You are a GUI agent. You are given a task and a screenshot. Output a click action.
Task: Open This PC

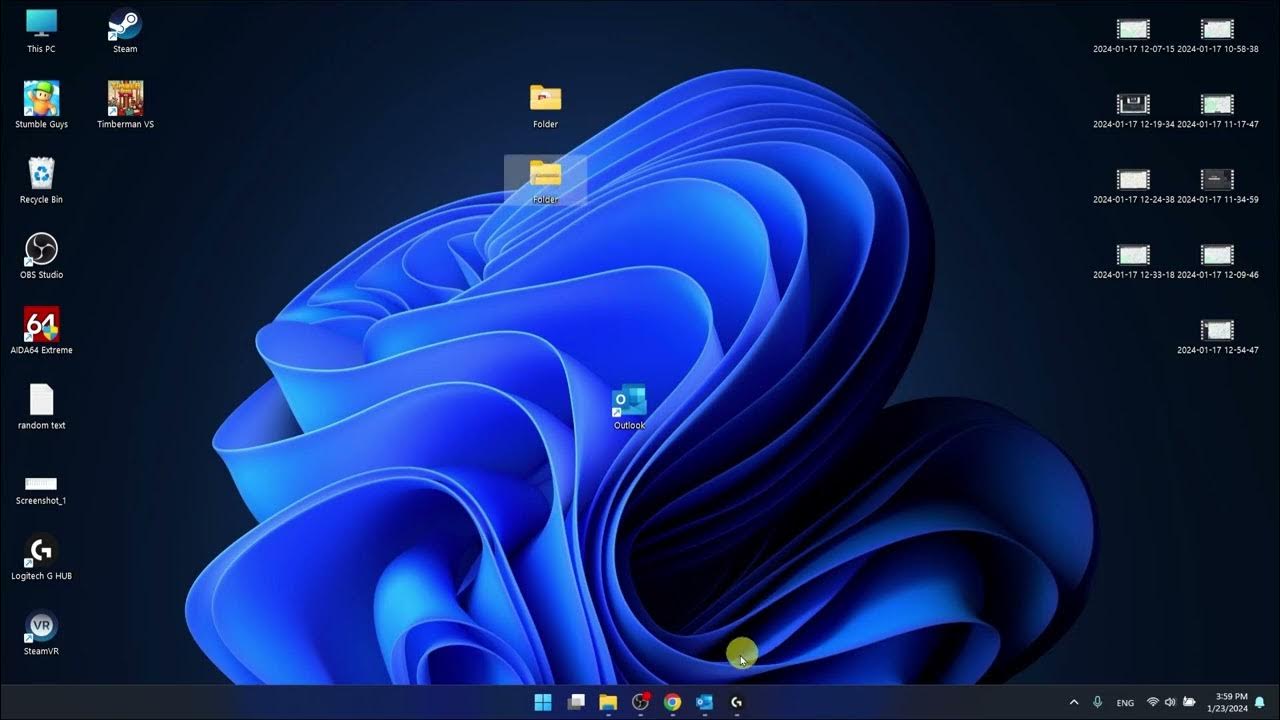pyautogui.click(x=41, y=22)
